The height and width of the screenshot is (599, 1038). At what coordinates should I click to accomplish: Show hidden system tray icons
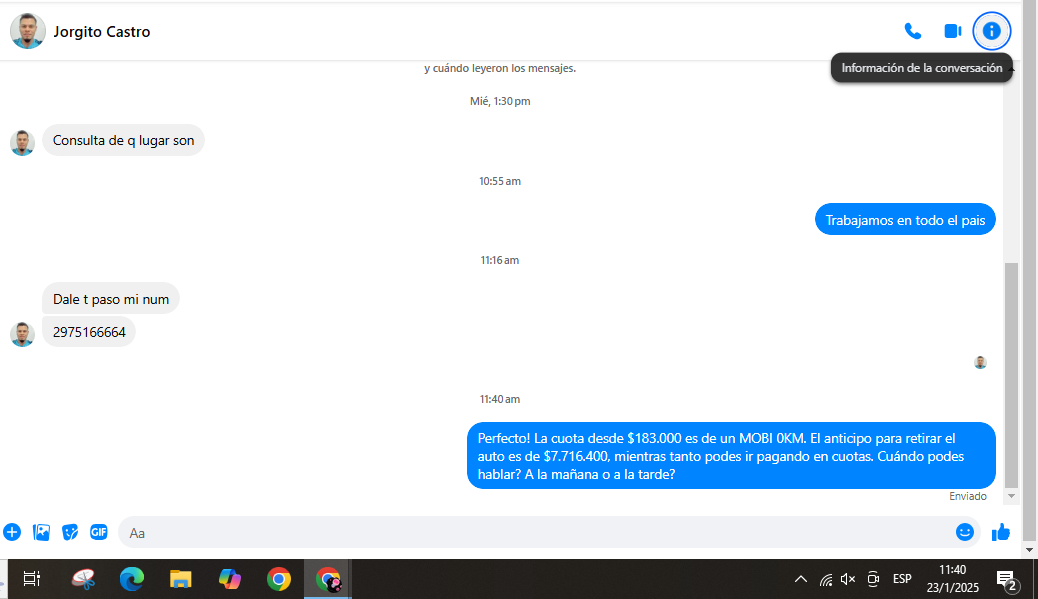800,579
